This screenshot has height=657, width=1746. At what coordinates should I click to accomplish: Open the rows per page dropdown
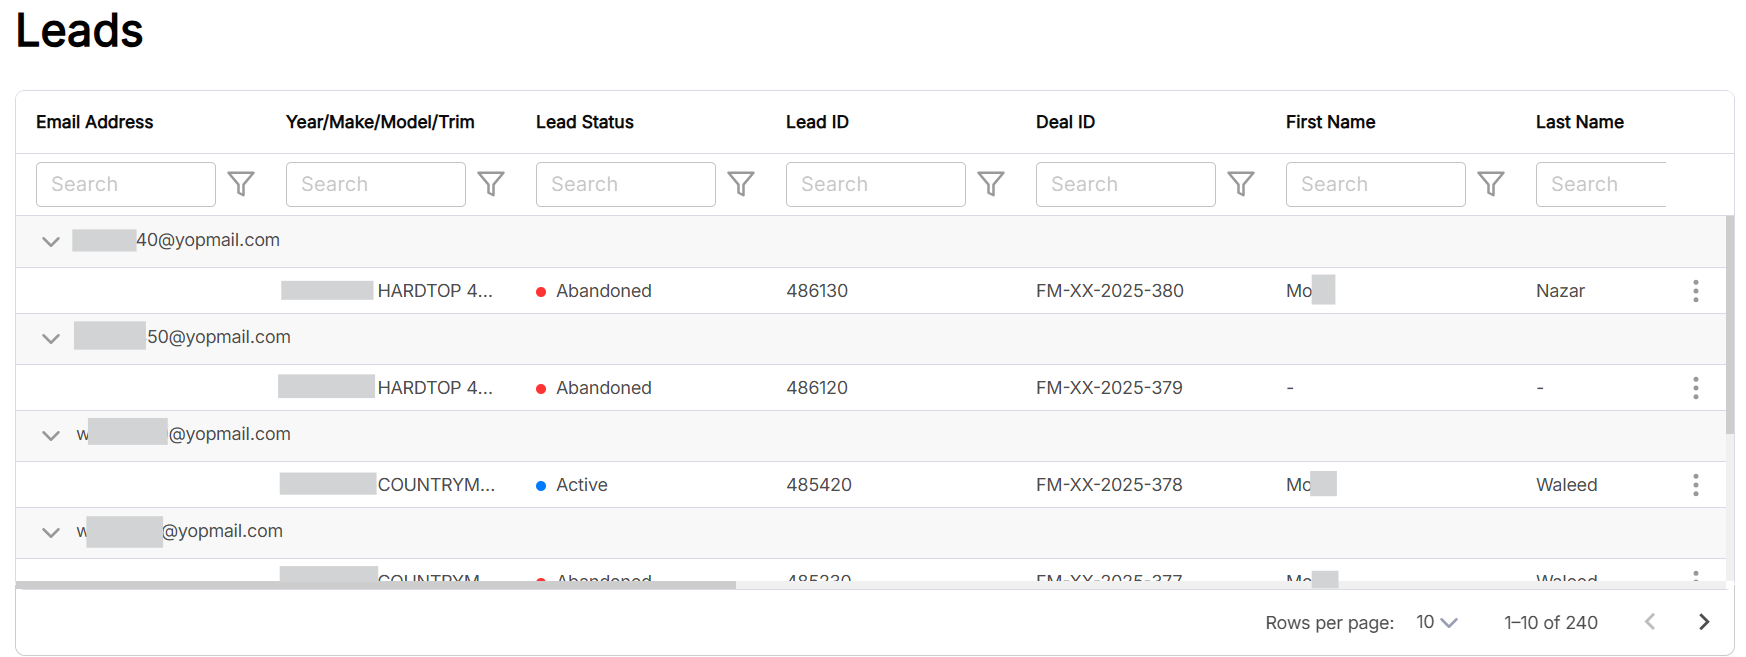(x=1437, y=622)
